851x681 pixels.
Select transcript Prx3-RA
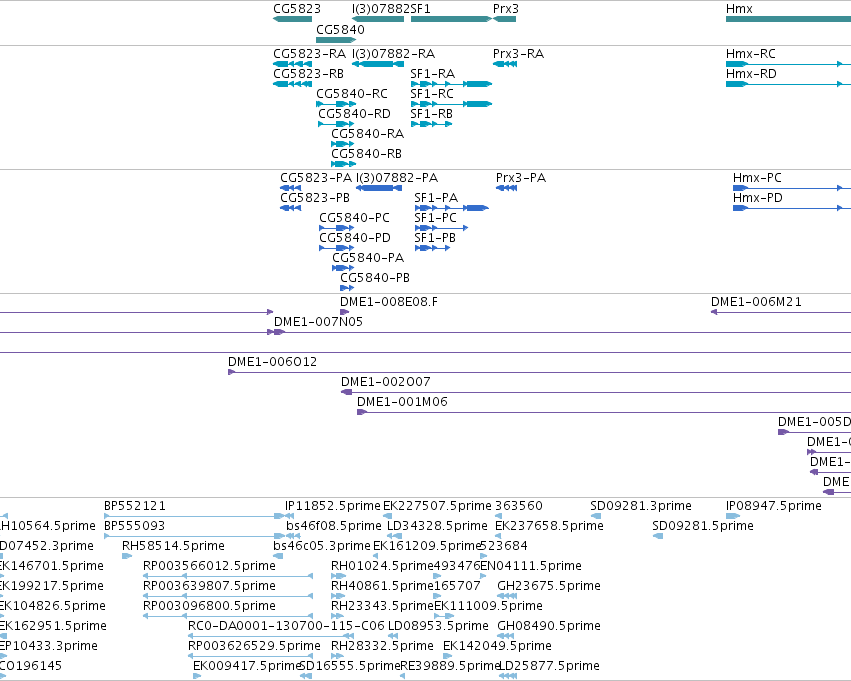pos(518,54)
